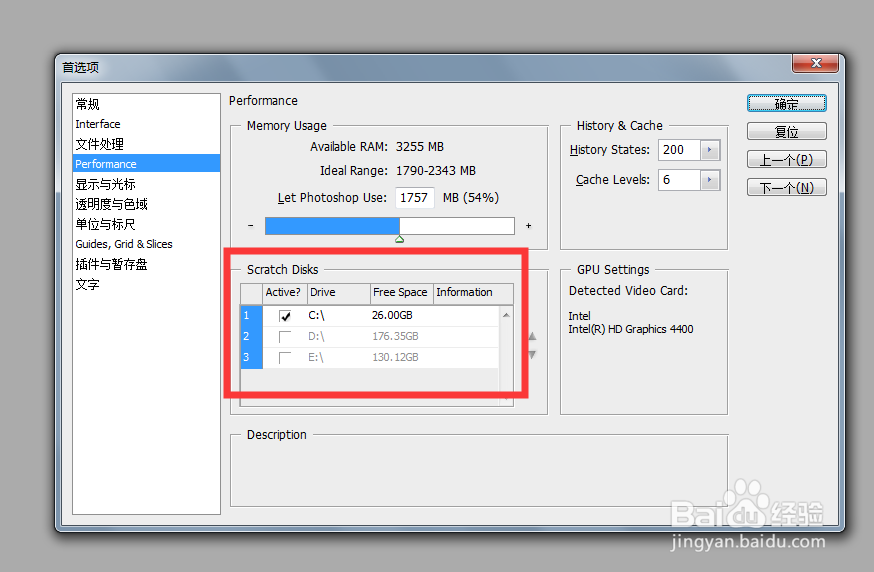The width and height of the screenshot is (874, 572).
Task: Click the History States value field
Action: pyautogui.click(x=679, y=149)
